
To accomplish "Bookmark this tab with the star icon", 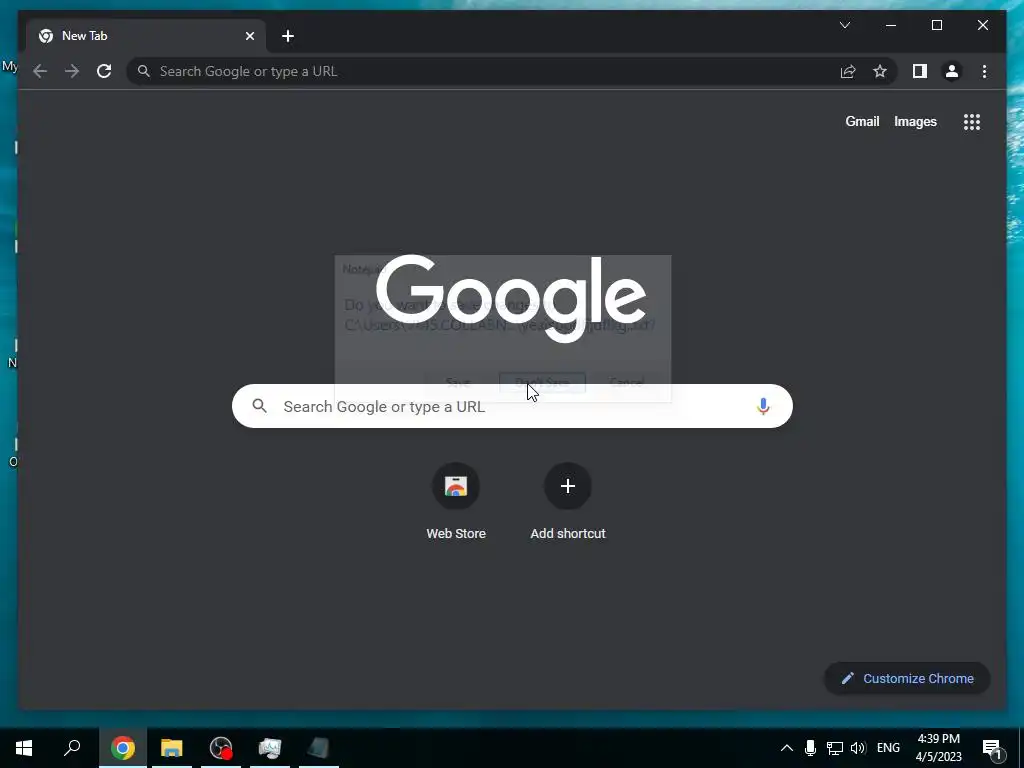I will (880, 71).
